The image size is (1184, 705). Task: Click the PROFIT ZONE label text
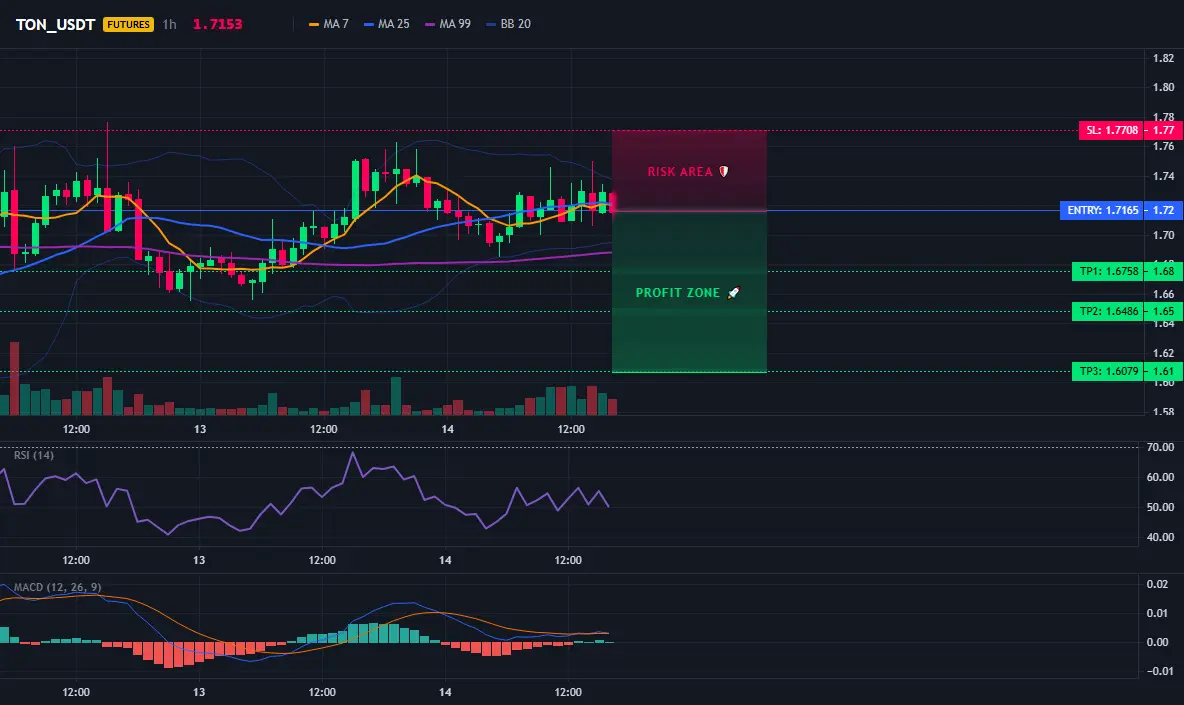(677, 293)
